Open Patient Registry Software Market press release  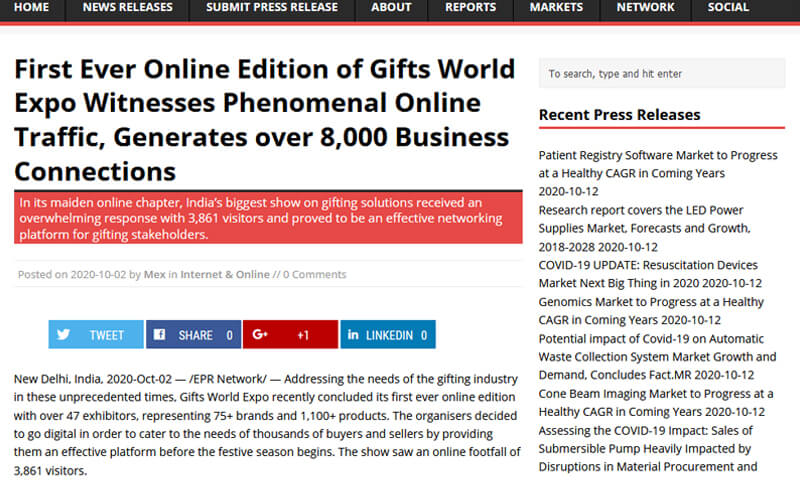(x=658, y=164)
